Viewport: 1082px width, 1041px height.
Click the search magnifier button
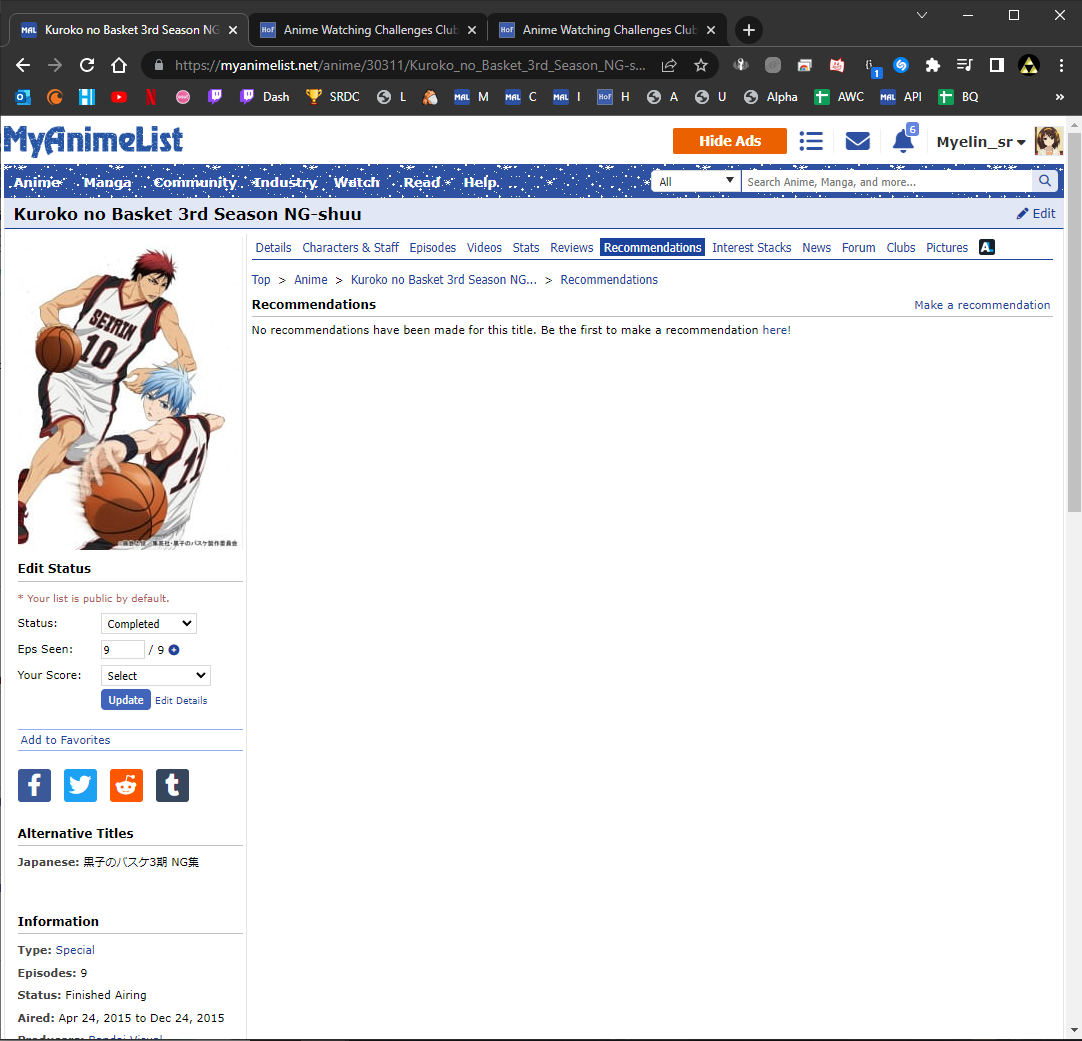tap(1045, 181)
